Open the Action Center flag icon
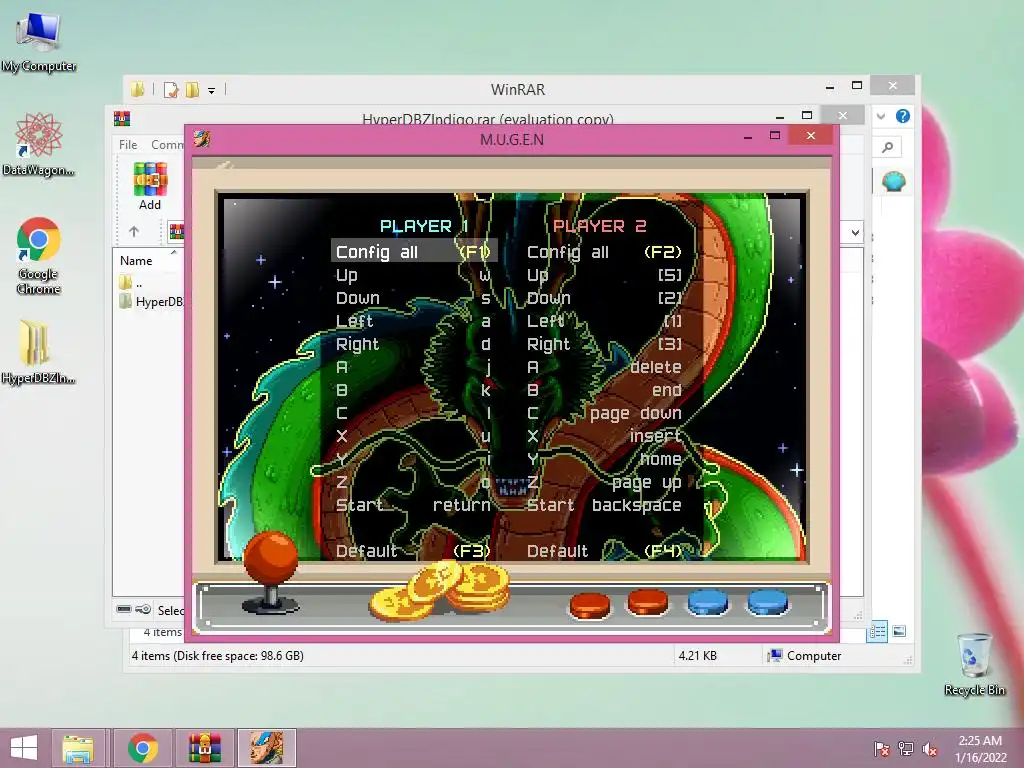Image resolution: width=1024 pixels, height=768 pixels. click(x=882, y=749)
